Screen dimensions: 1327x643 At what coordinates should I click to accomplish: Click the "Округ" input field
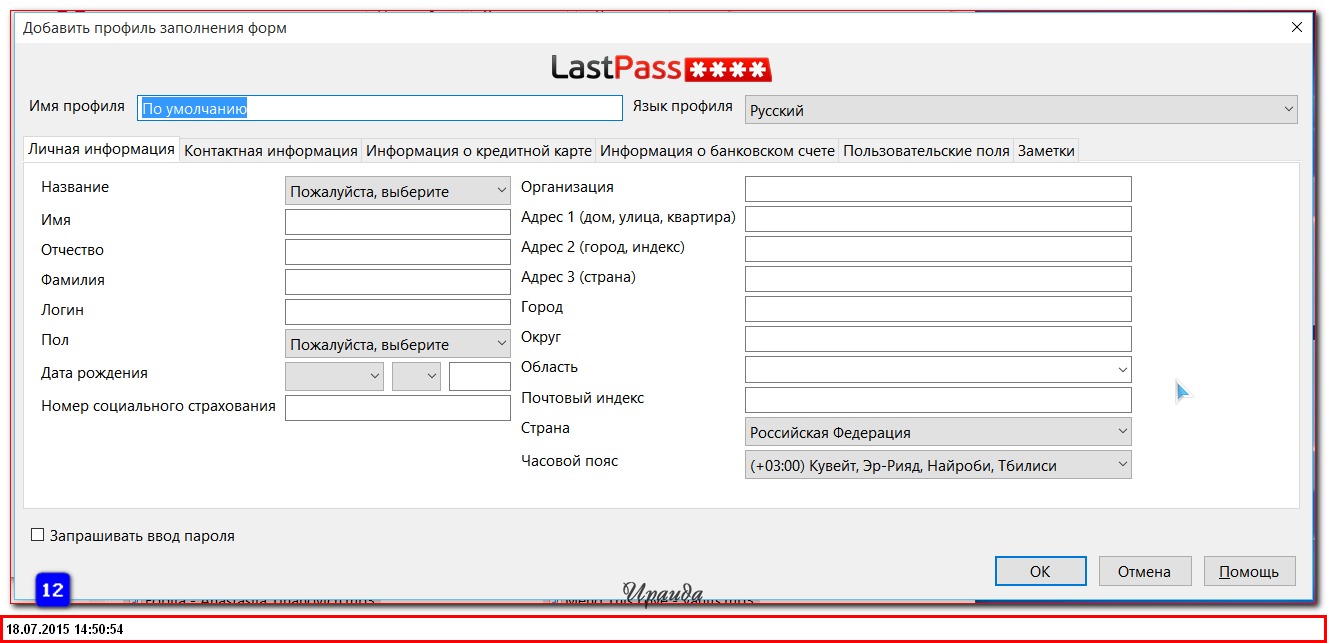click(x=938, y=339)
